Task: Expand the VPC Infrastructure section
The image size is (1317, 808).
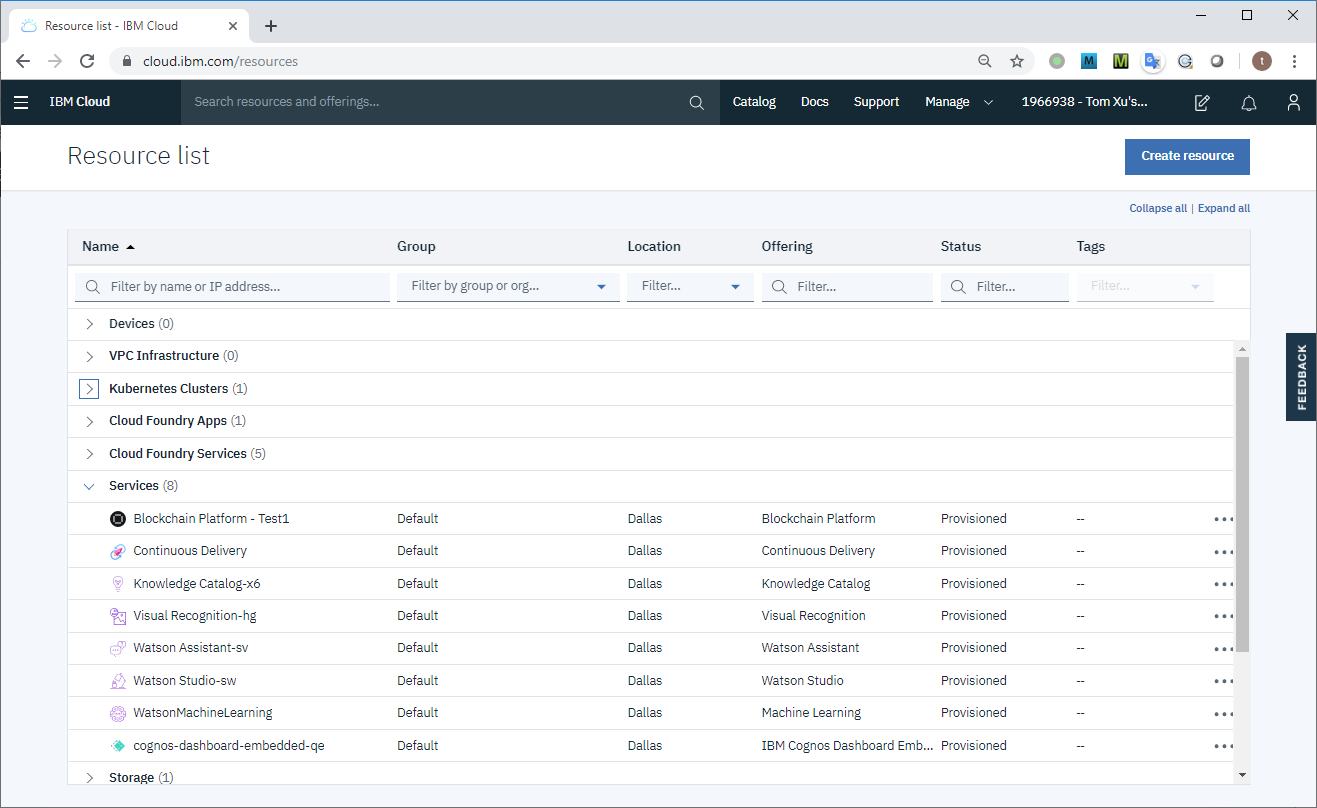Action: [x=89, y=356]
